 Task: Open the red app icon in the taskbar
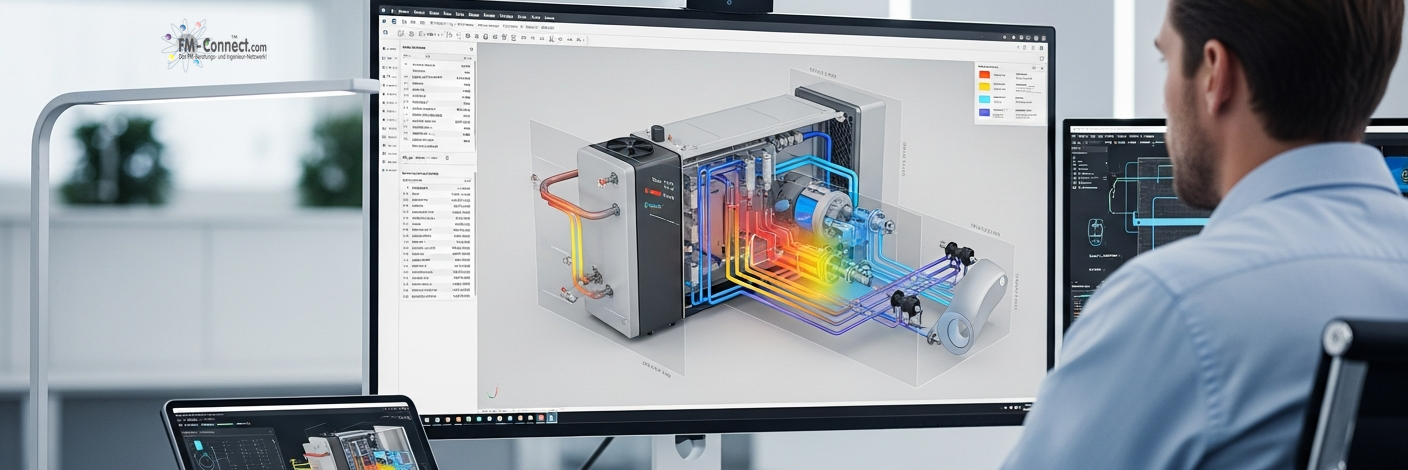[x=541, y=418]
